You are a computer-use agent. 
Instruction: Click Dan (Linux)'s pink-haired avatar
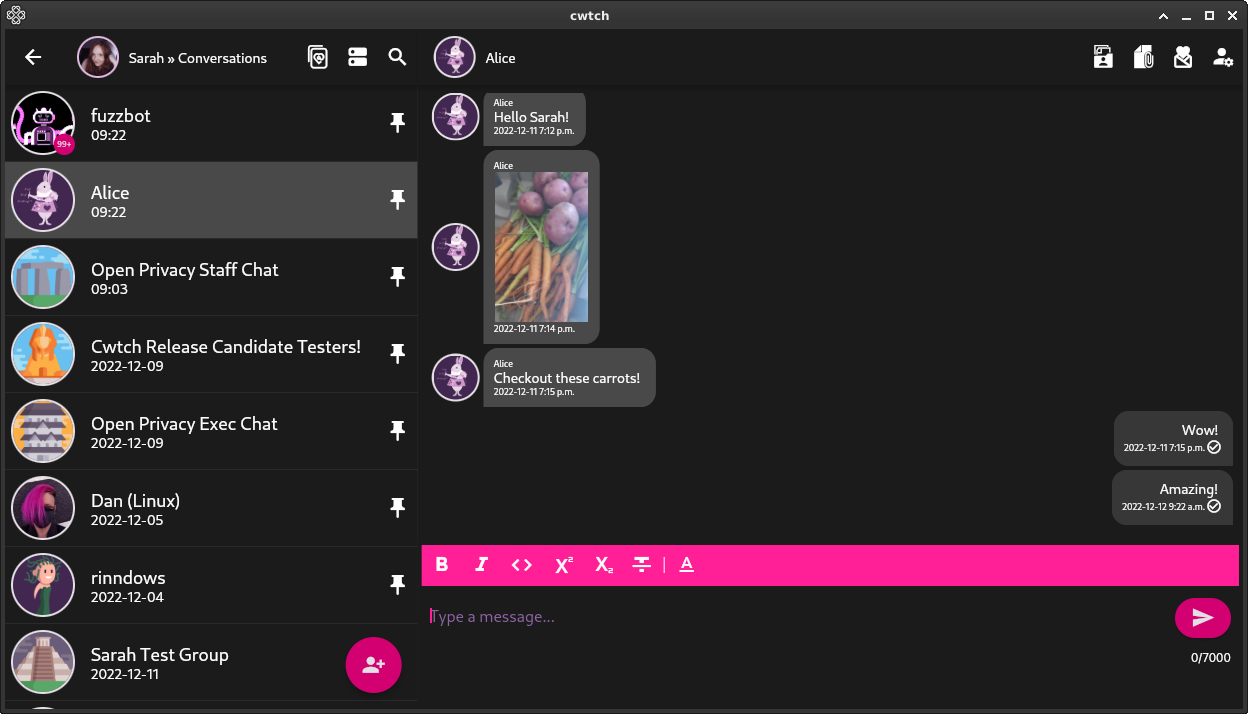(x=43, y=508)
